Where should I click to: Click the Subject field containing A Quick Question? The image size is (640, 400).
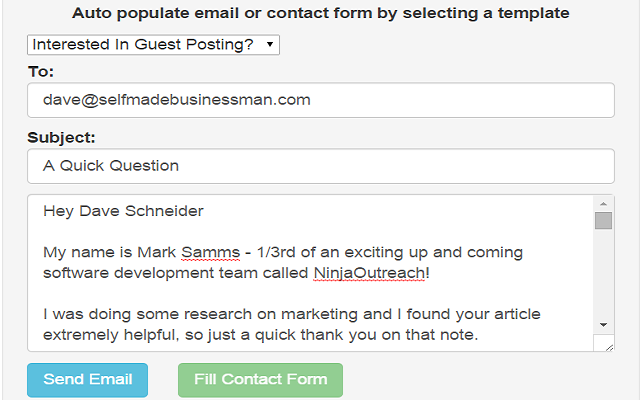pos(320,166)
